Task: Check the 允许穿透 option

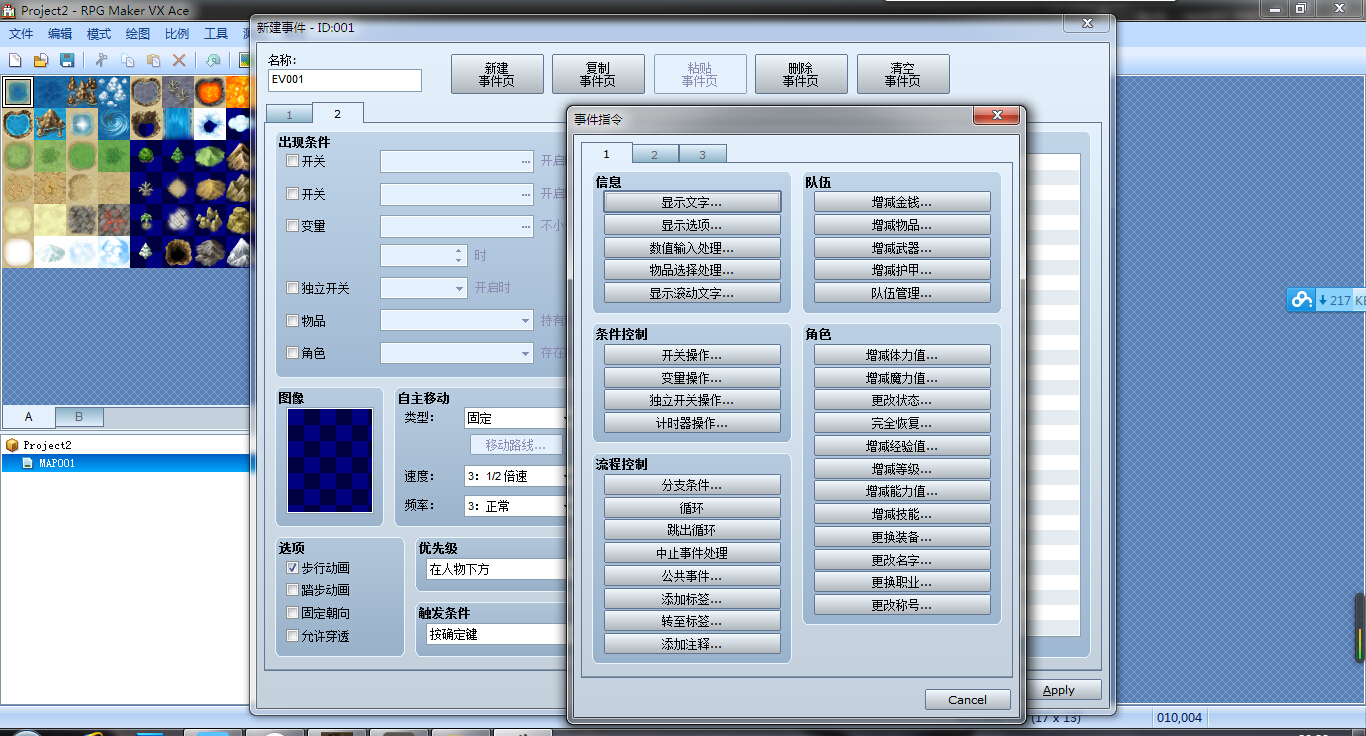Action: [x=292, y=636]
